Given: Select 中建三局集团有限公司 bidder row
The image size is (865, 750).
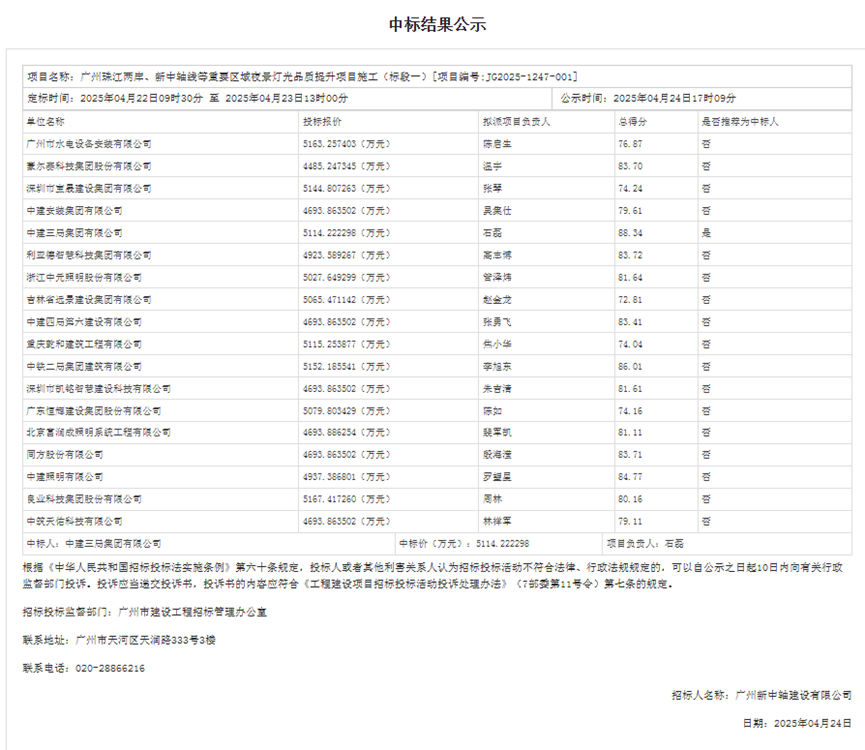Looking at the screenshot, I should pos(77,232).
